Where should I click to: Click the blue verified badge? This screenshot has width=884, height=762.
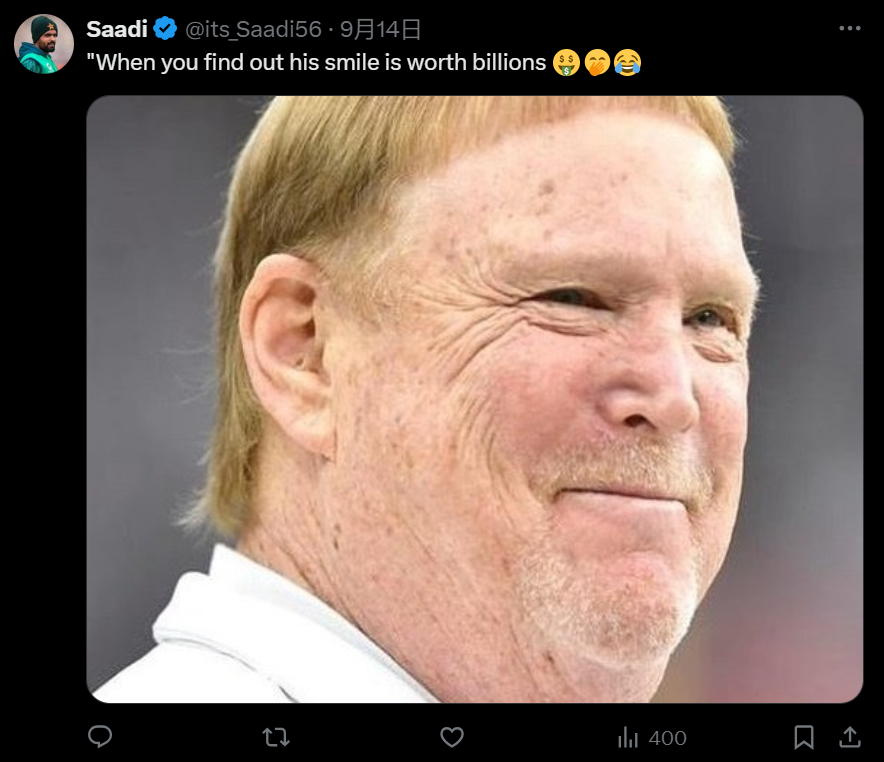coord(165,29)
